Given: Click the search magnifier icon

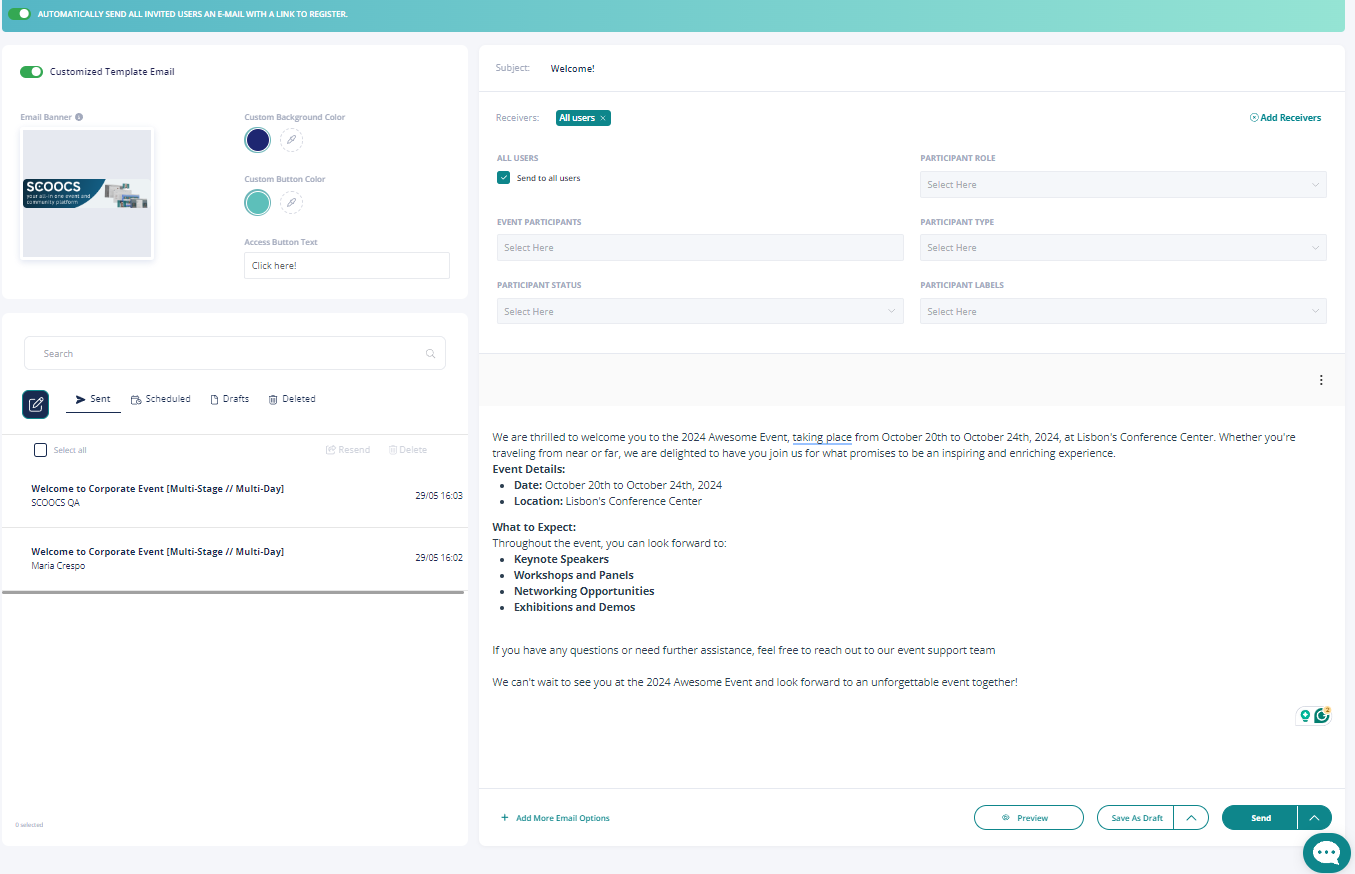Looking at the screenshot, I should coord(430,354).
